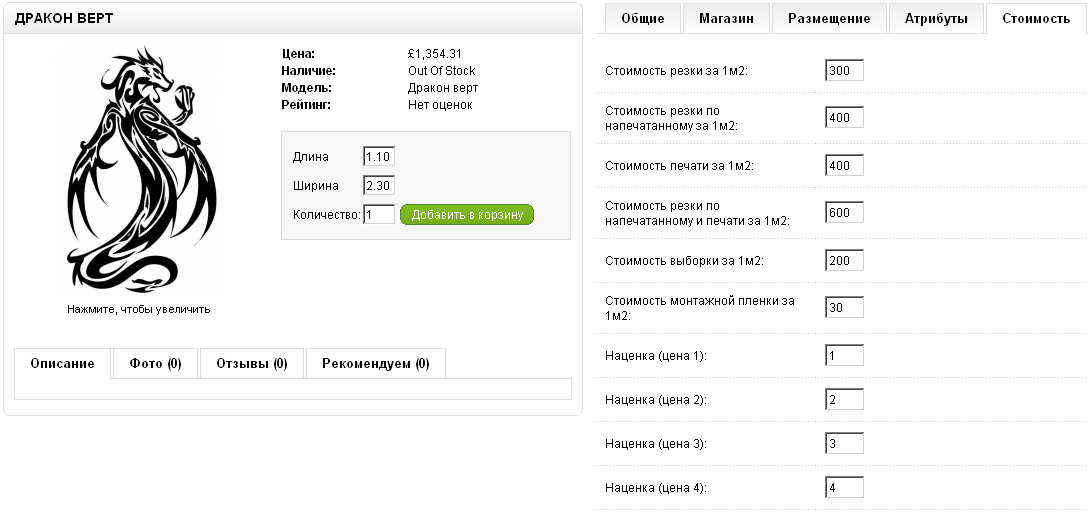
Task: Click the 'Количество:' label
Action: click(x=327, y=215)
